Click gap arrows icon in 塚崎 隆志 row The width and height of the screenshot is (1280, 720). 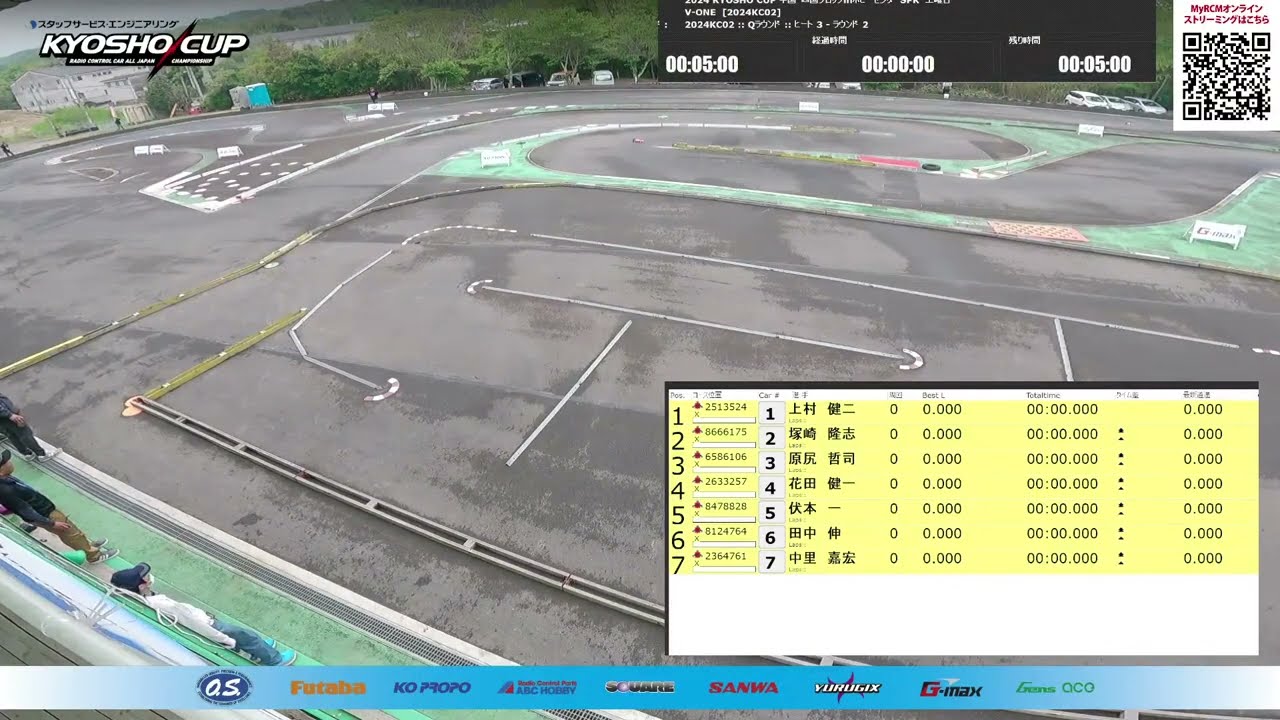coord(1121,434)
